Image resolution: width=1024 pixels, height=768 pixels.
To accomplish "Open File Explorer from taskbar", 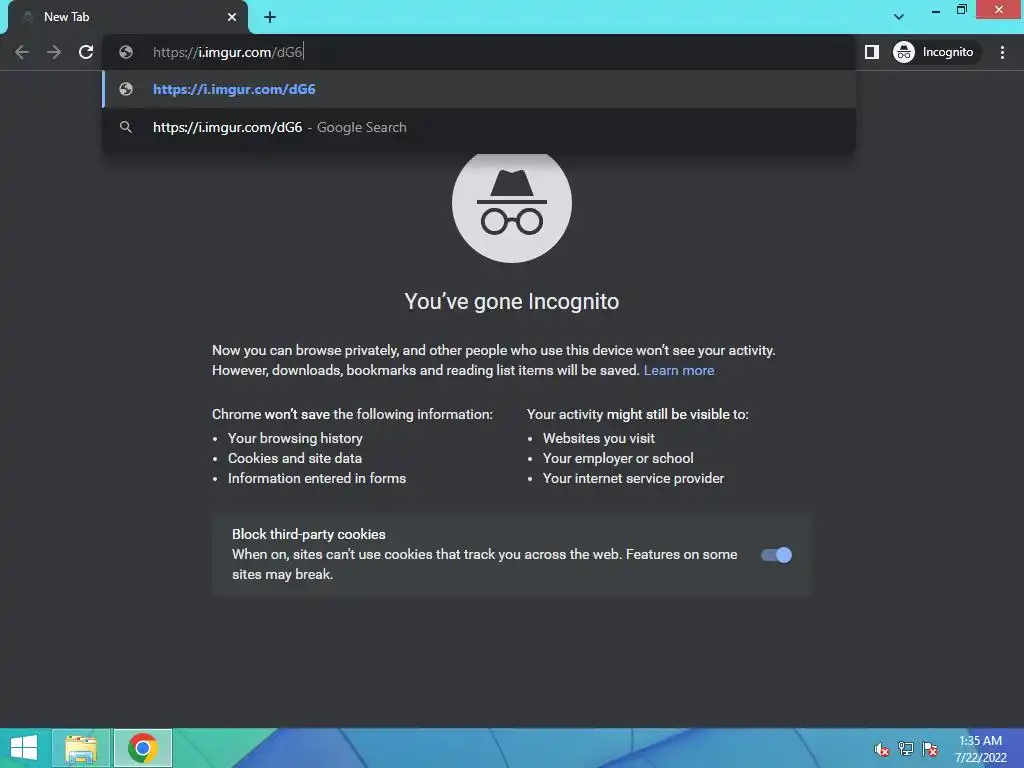I will [x=81, y=748].
